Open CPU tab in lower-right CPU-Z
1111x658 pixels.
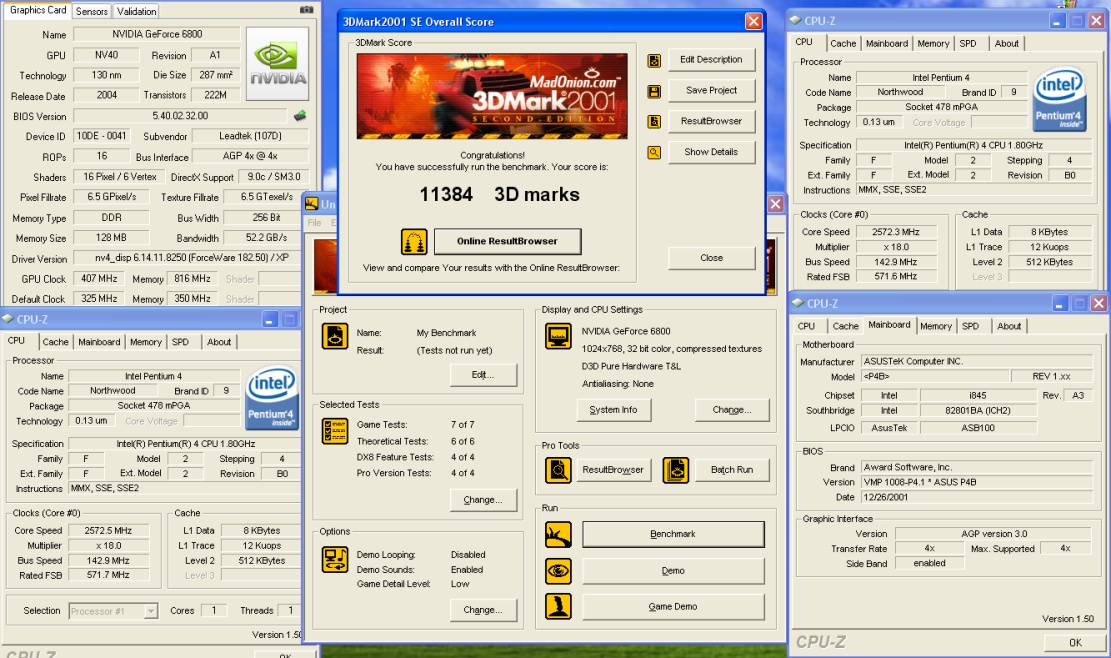806,326
